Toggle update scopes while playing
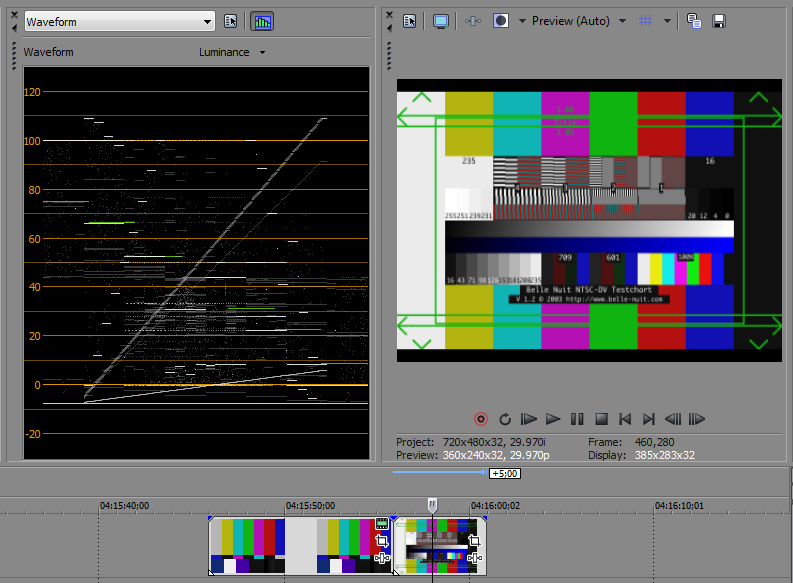This screenshot has height=583, width=793. pyautogui.click(x=262, y=21)
